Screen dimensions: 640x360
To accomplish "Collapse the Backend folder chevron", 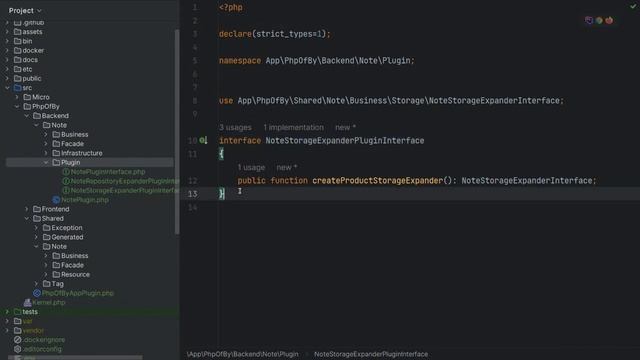I will (x=27, y=116).
